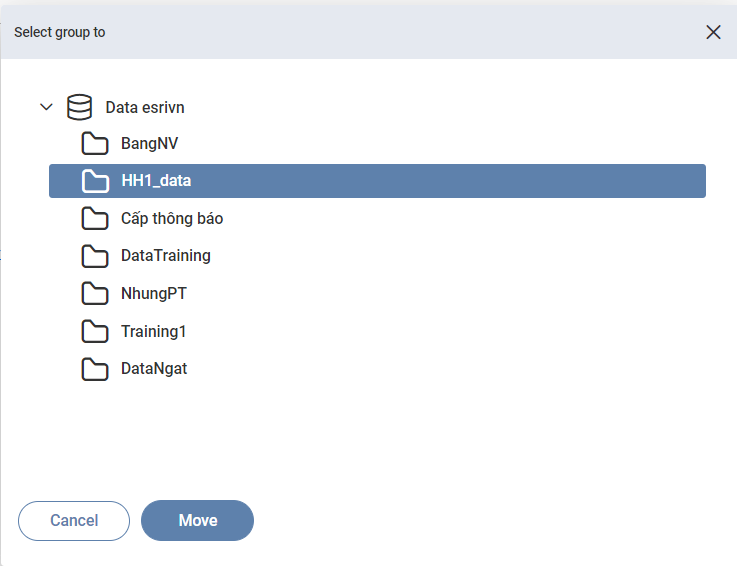737x566 pixels.
Task: Select the NhungPT group label
Action: click(x=154, y=293)
